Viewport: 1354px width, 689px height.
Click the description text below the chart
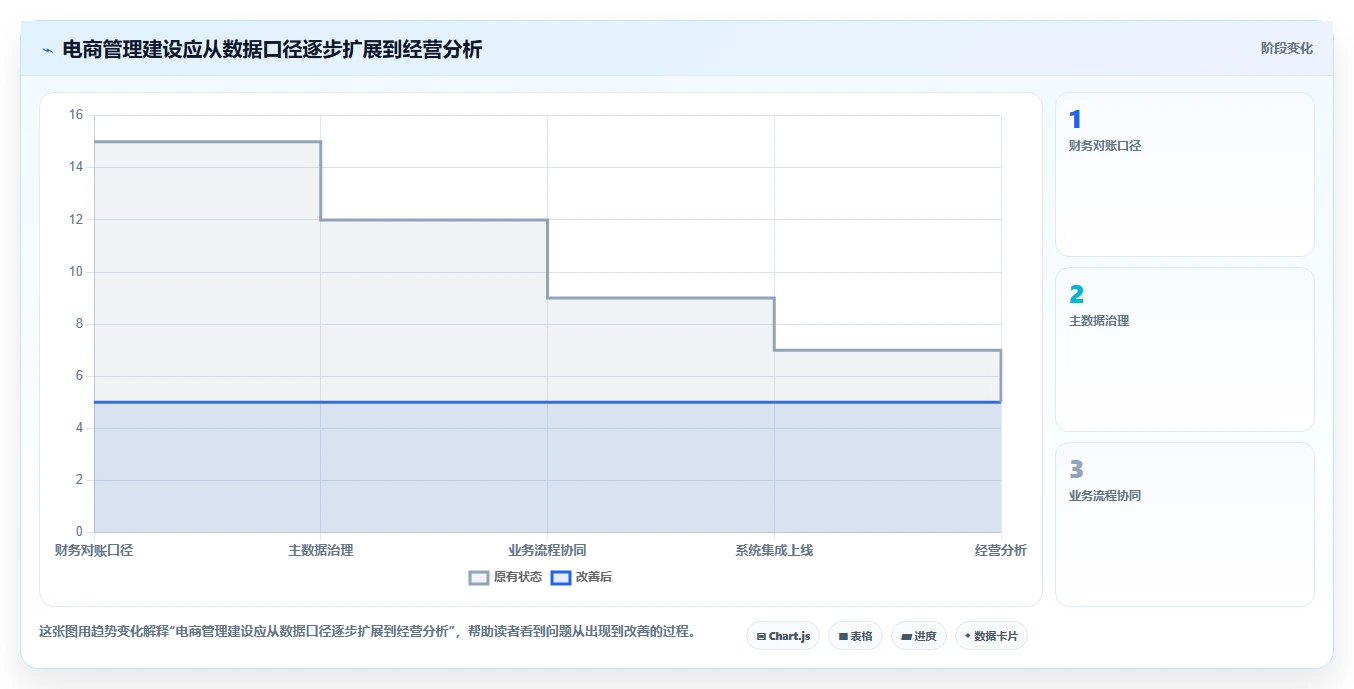[x=367, y=632]
